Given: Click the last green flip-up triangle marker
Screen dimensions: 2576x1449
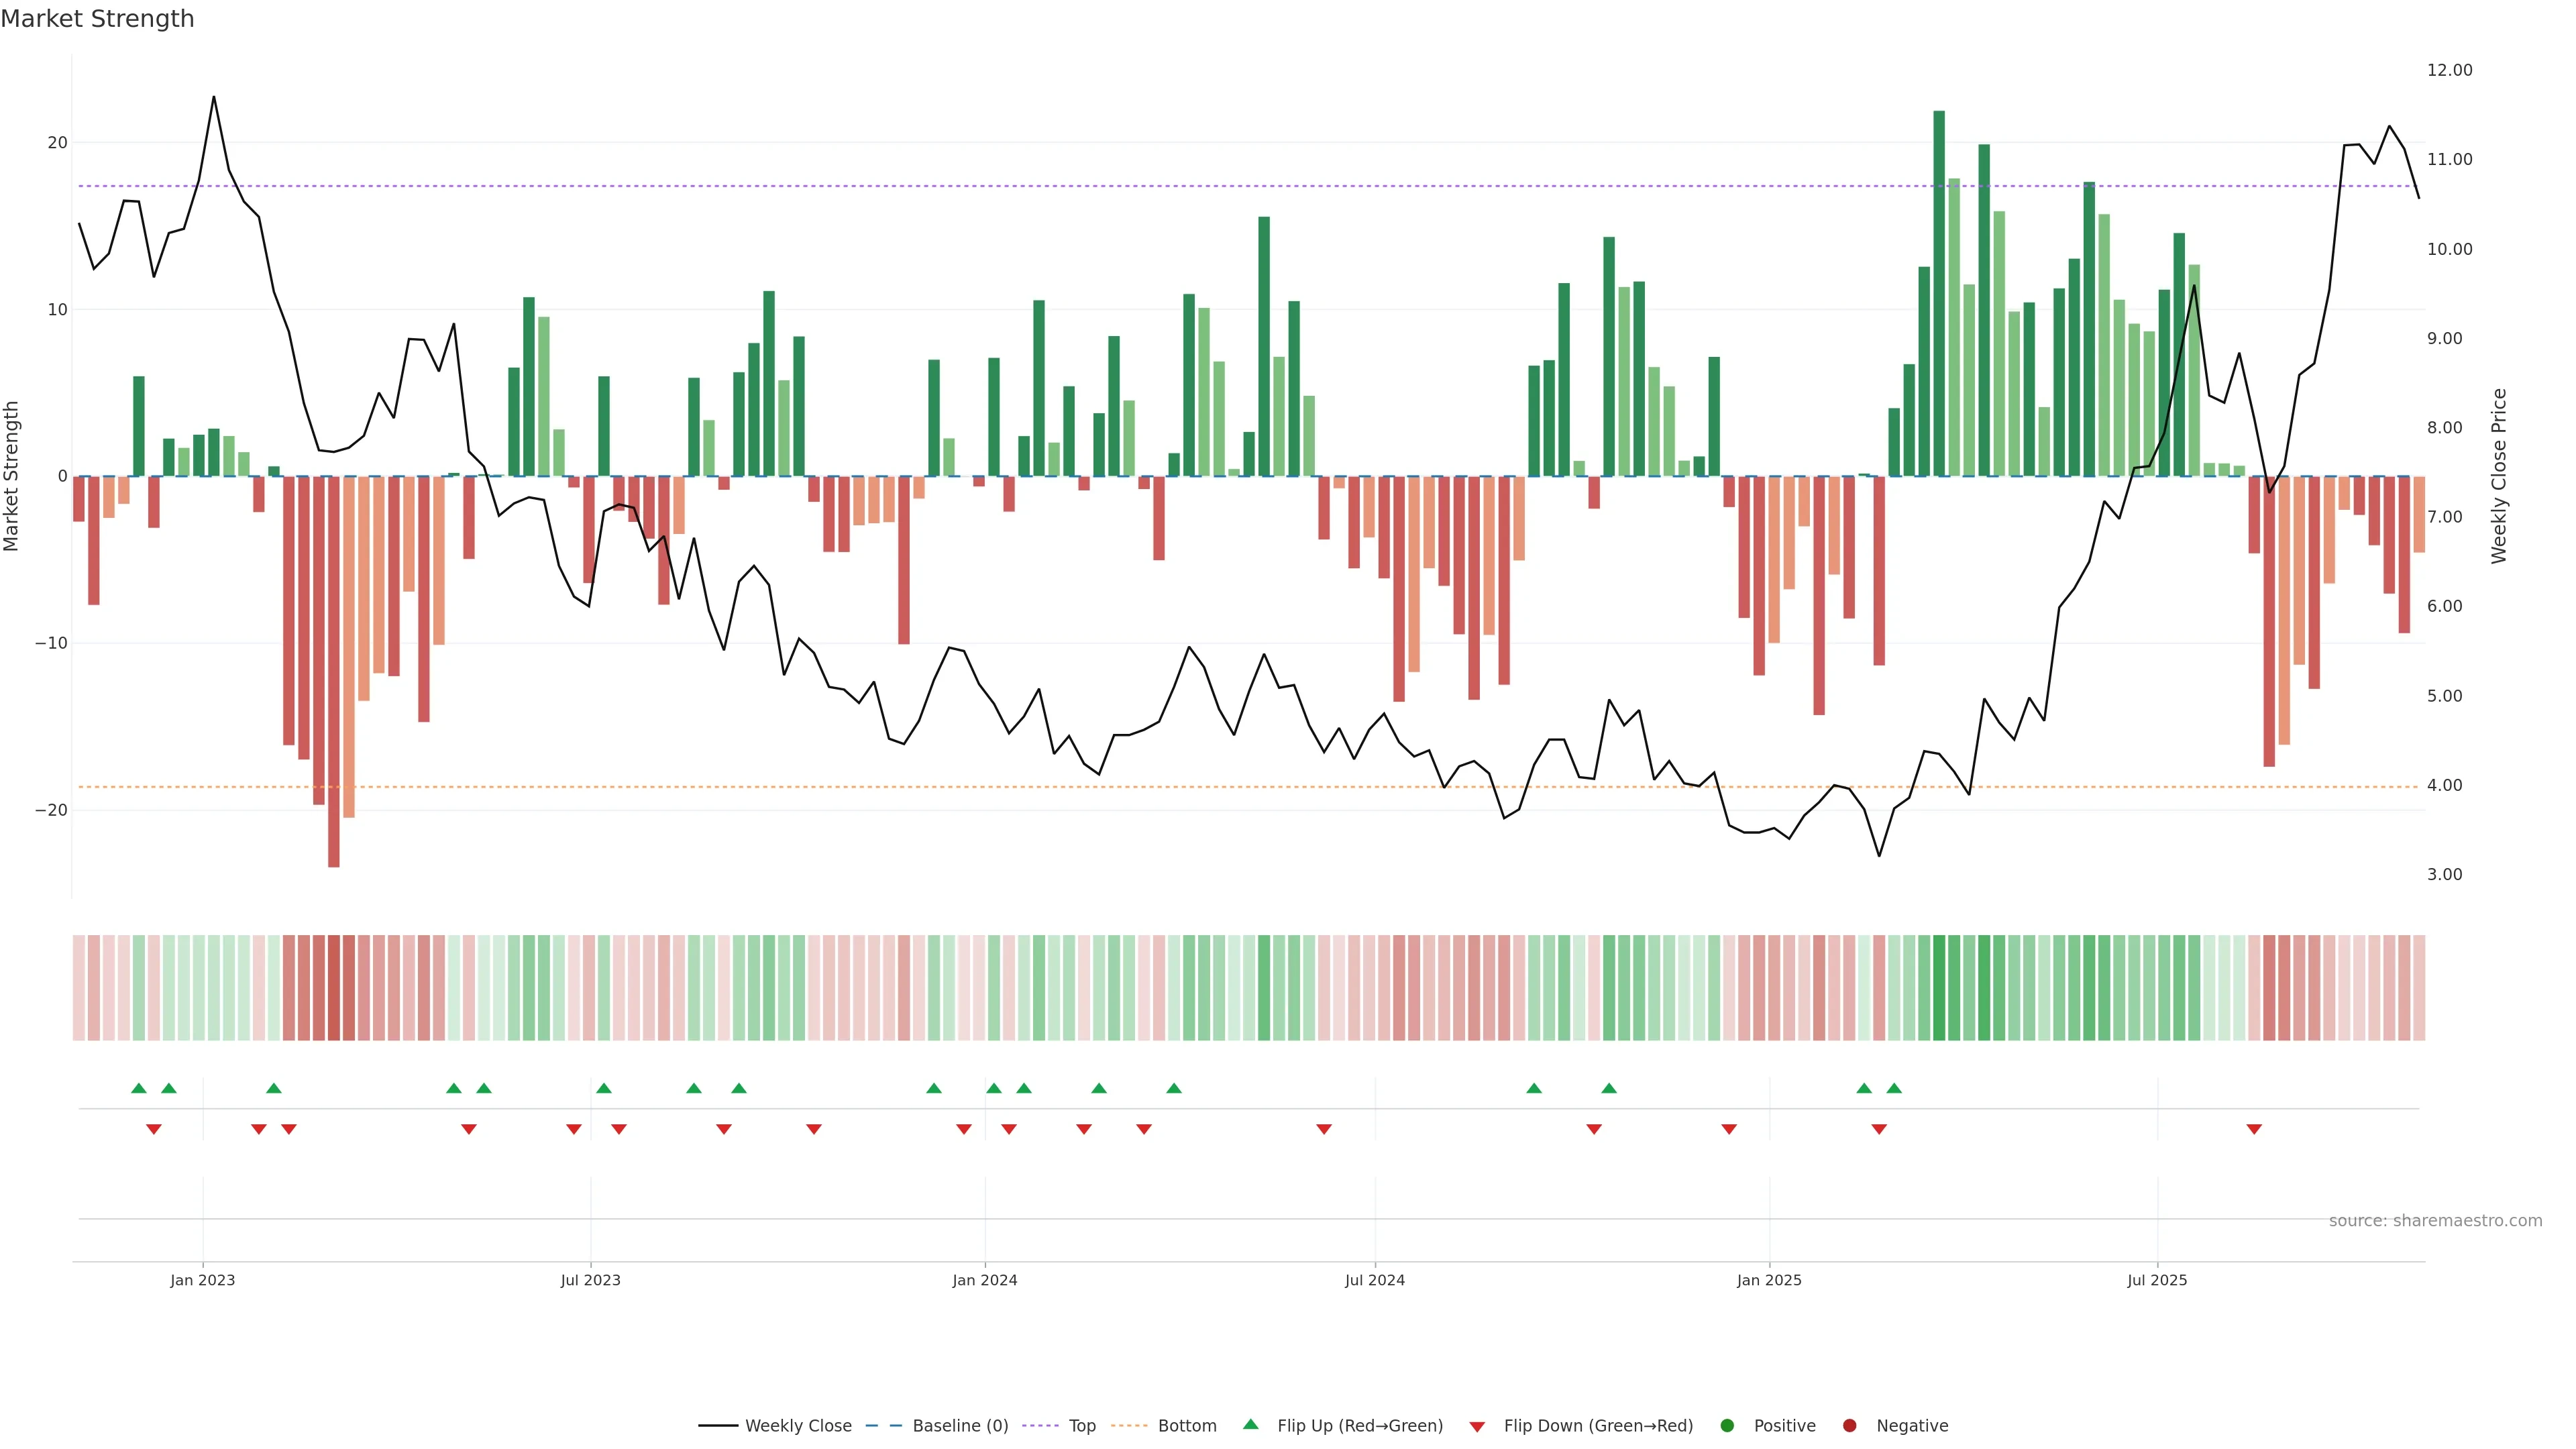Looking at the screenshot, I should pos(1894,1088).
